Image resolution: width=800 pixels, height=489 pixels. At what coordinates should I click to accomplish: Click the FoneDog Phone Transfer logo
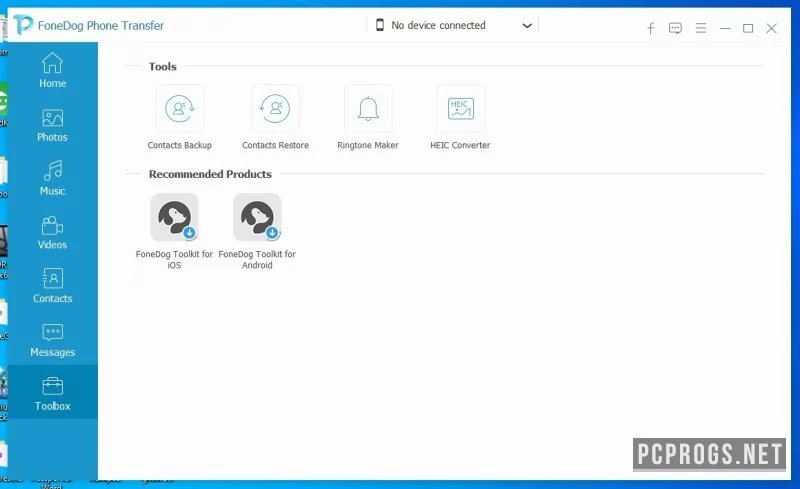pos(23,25)
